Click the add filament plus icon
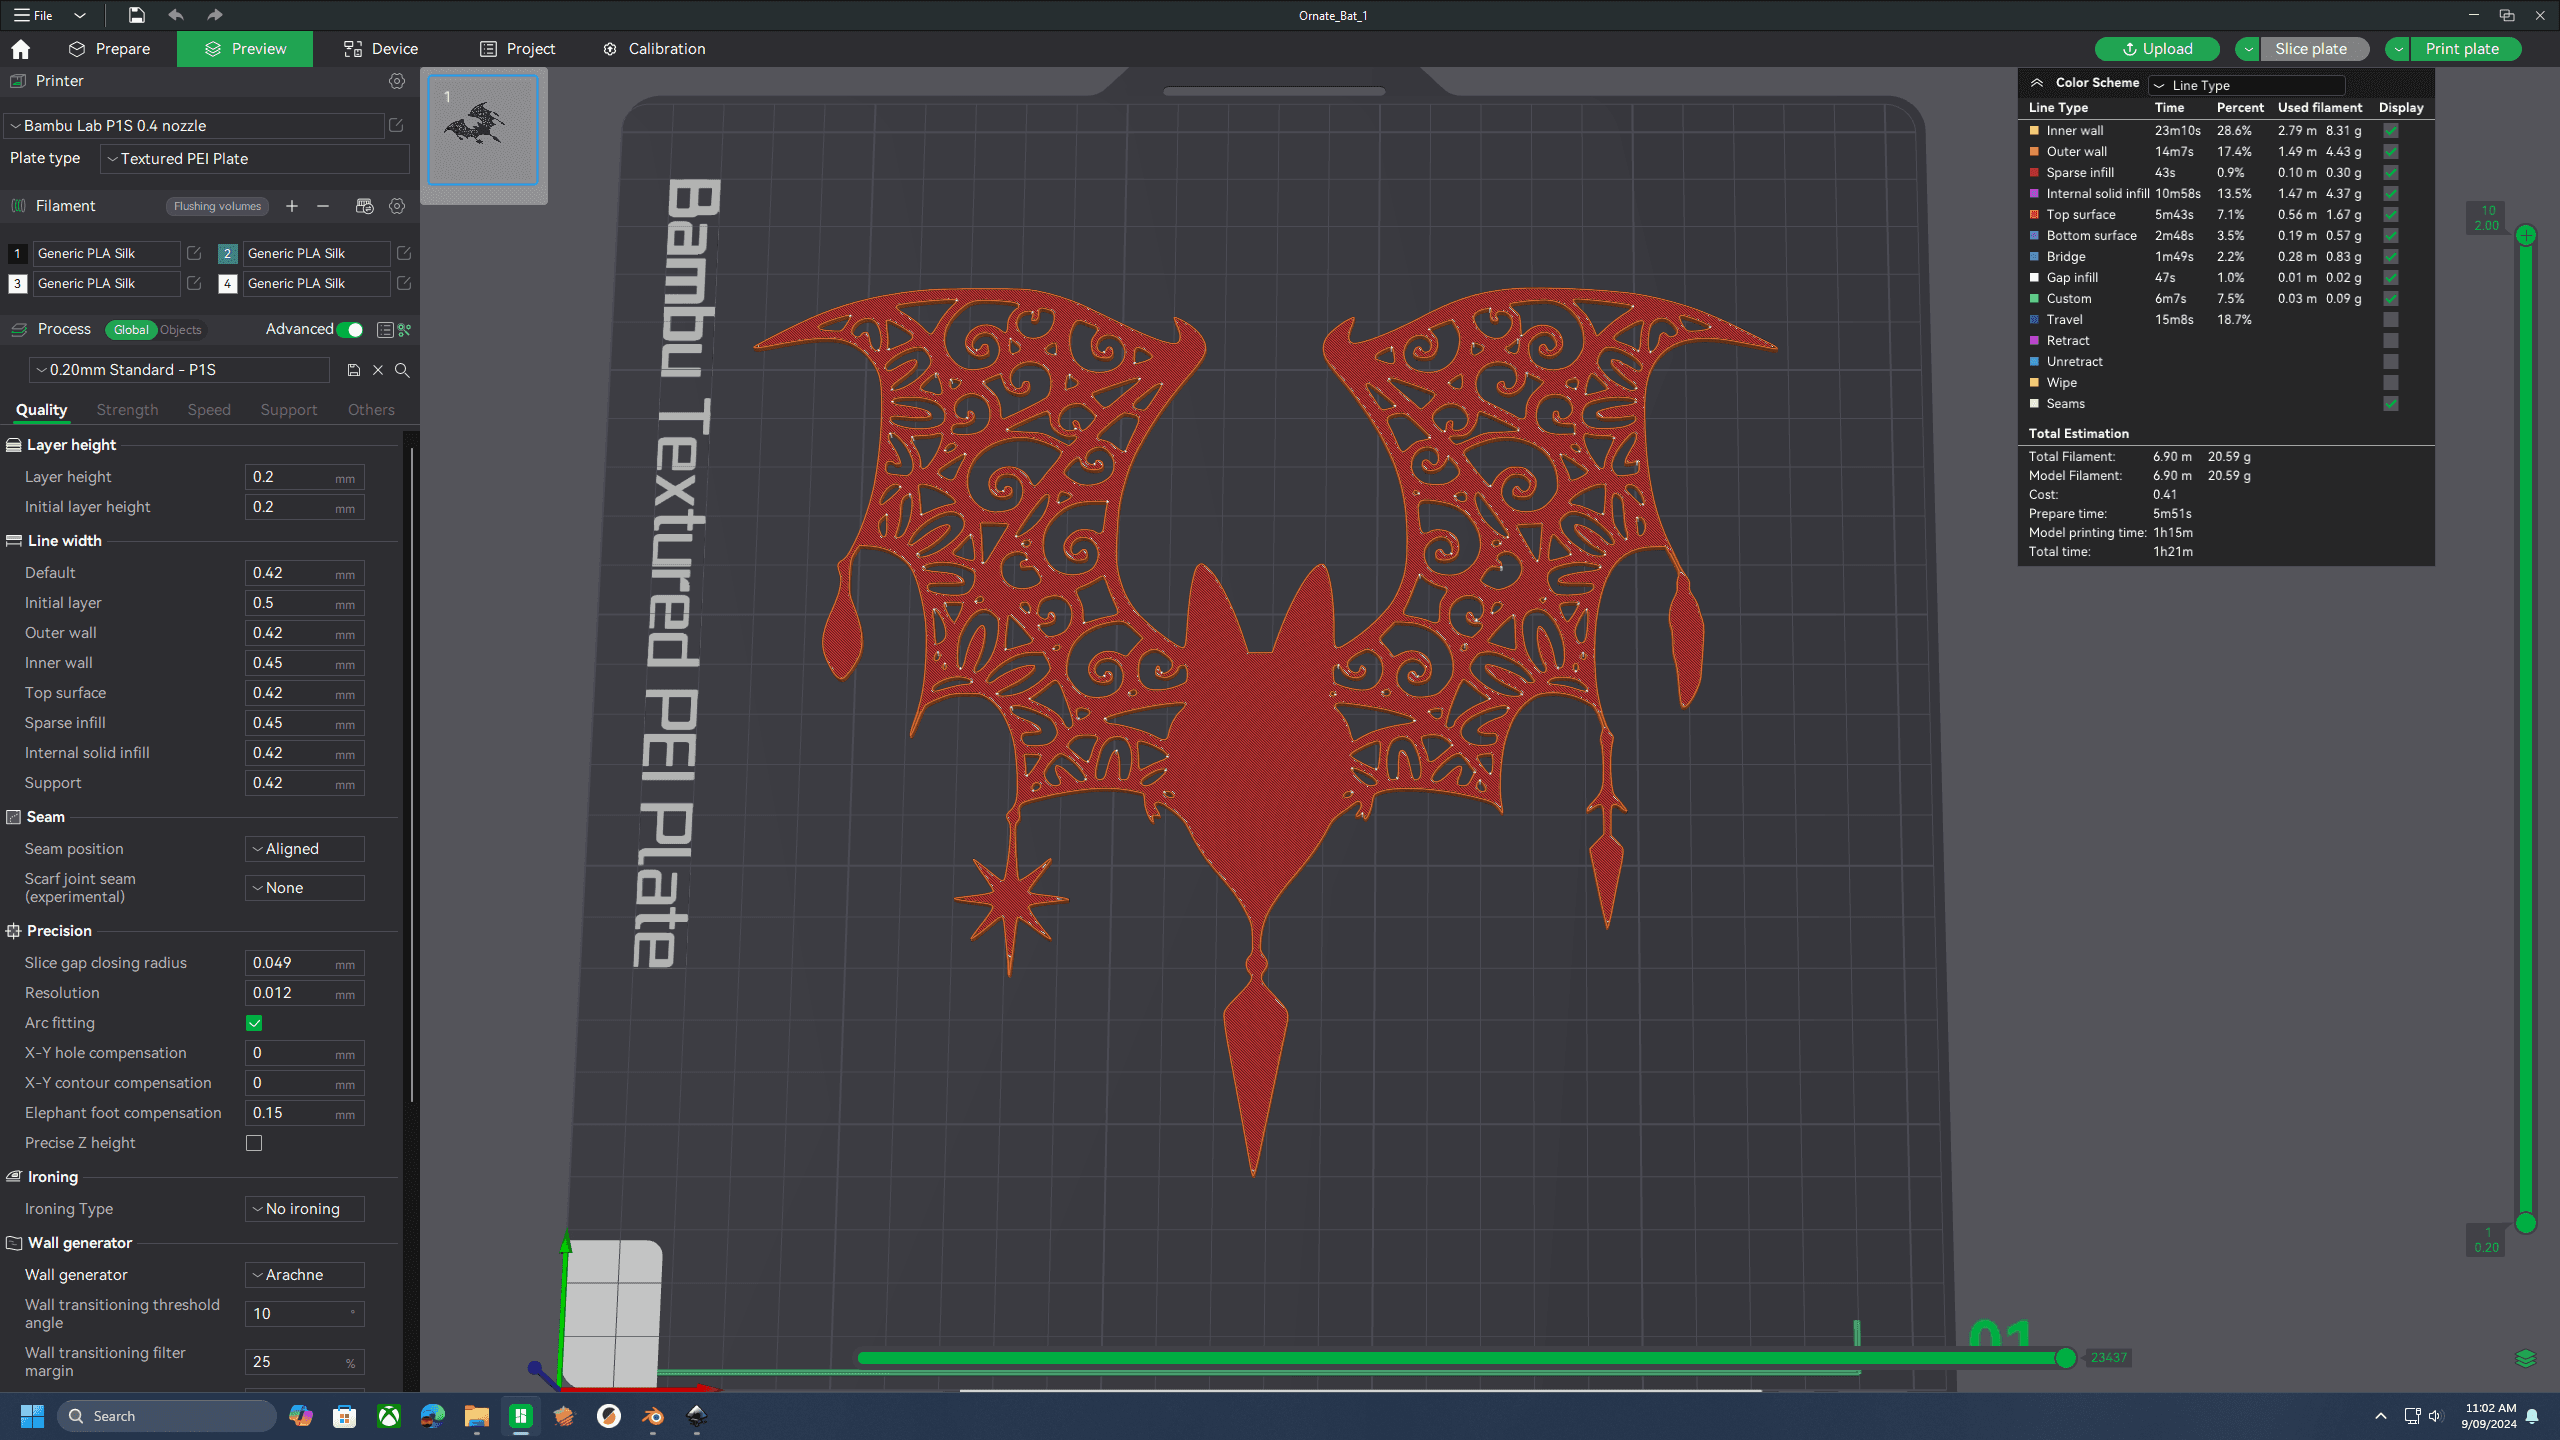2560x1440 pixels. click(x=294, y=207)
